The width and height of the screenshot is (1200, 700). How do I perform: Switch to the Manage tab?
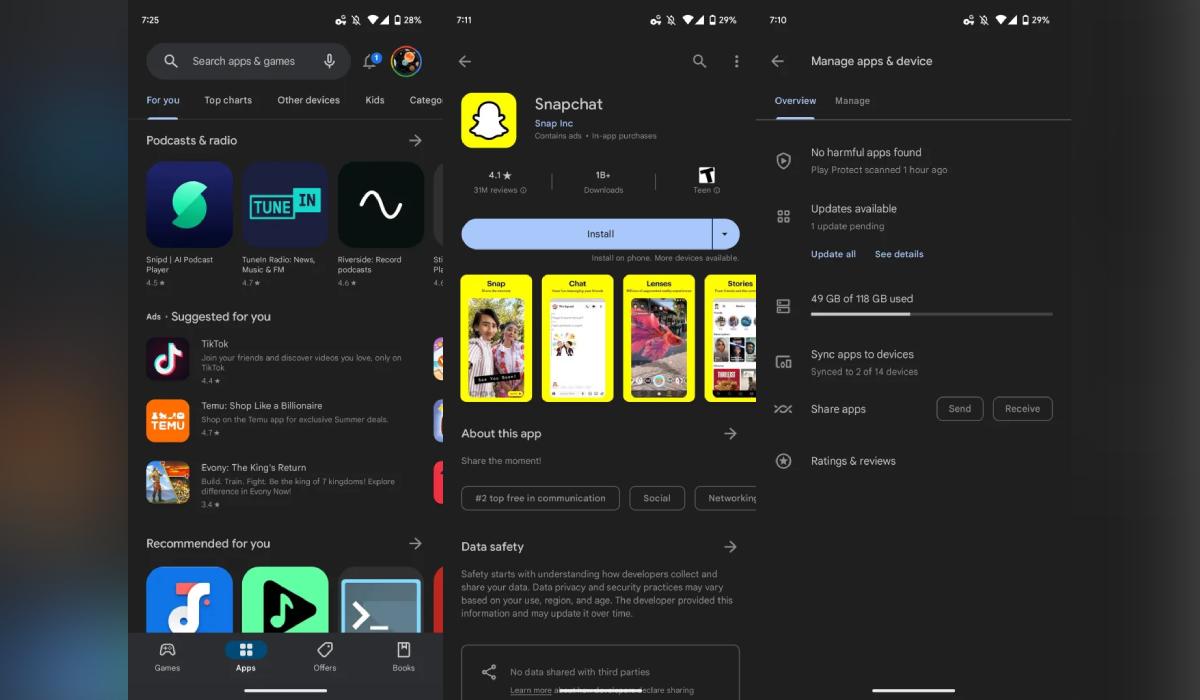tap(852, 101)
